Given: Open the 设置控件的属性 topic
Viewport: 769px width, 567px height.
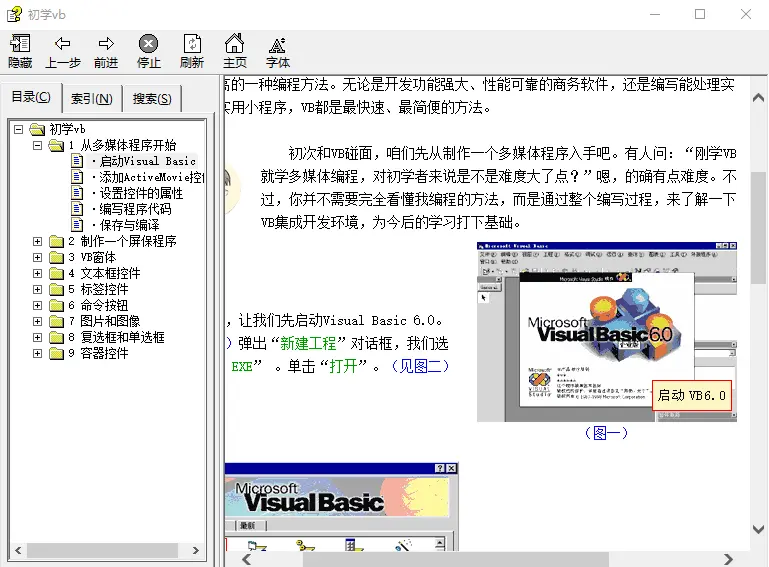Looking at the screenshot, I should 140,193.
